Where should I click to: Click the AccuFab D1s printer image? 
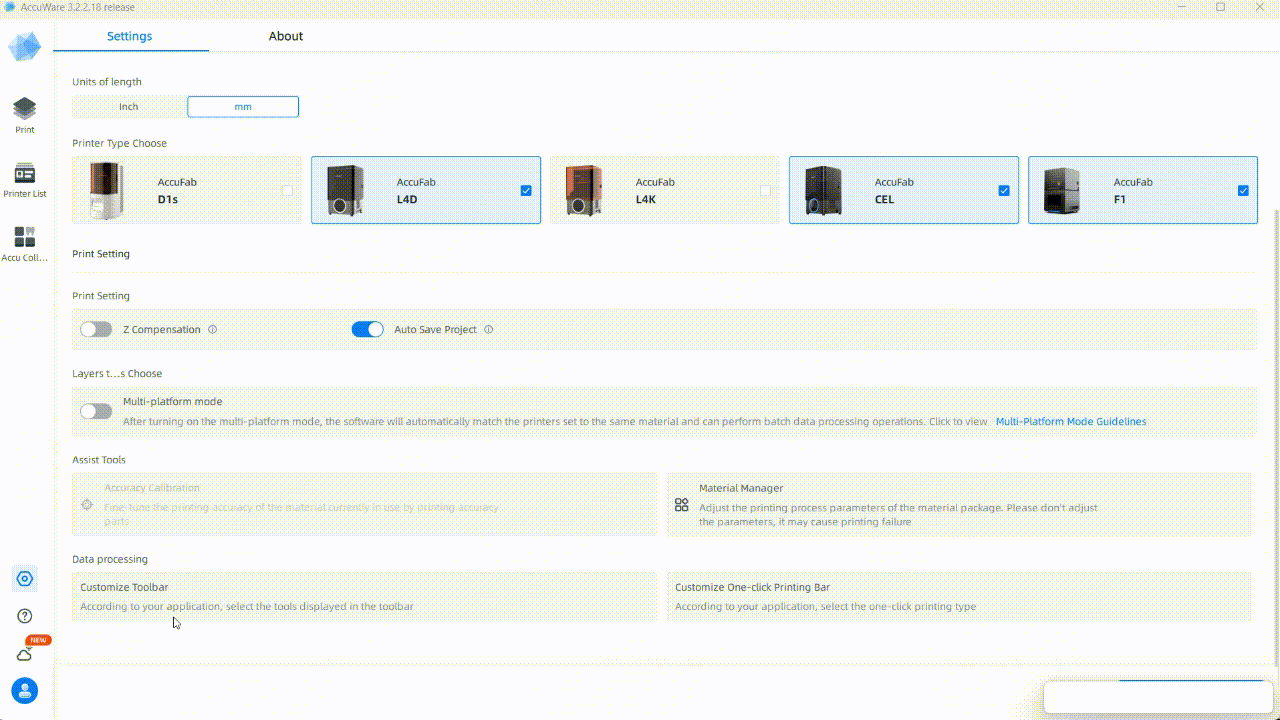(x=105, y=190)
